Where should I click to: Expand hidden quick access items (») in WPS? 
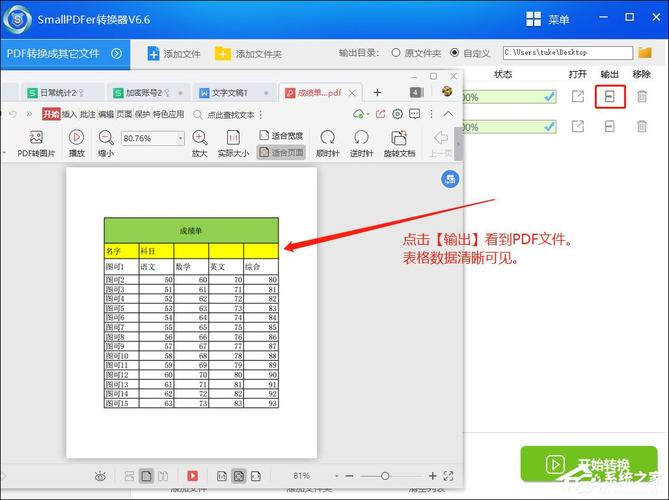pyautogui.click(x=29, y=114)
